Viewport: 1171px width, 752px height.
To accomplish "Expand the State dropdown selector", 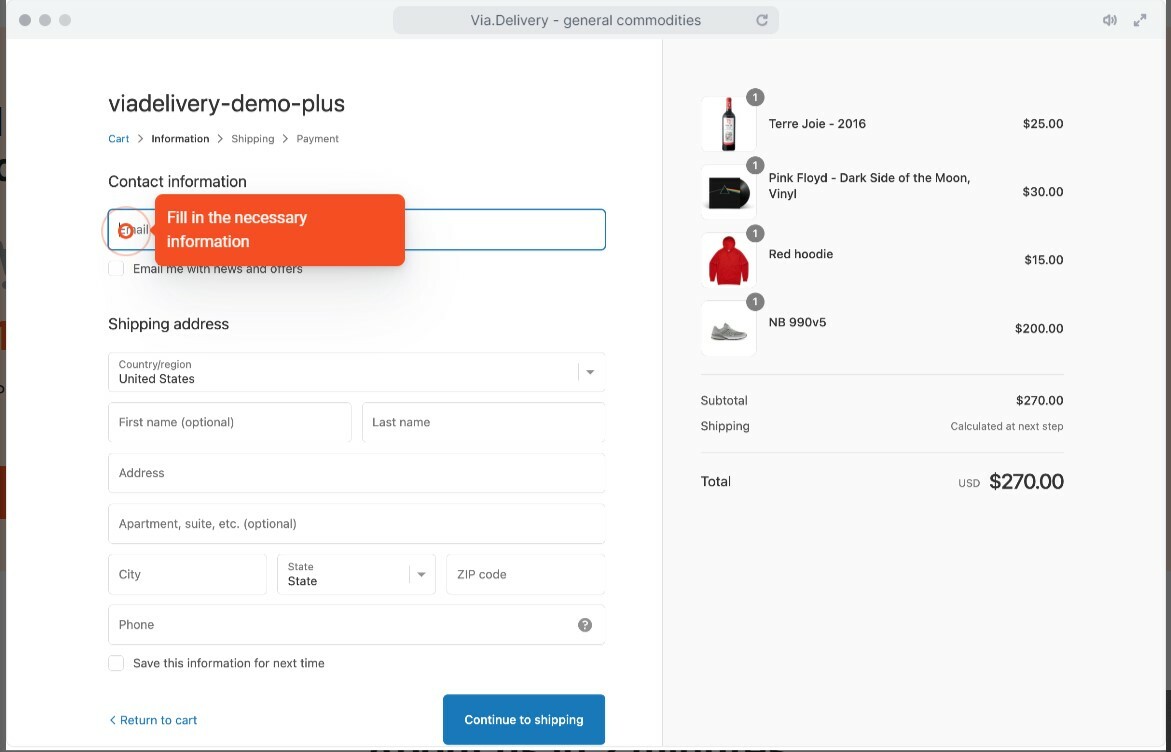I will [356, 574].
